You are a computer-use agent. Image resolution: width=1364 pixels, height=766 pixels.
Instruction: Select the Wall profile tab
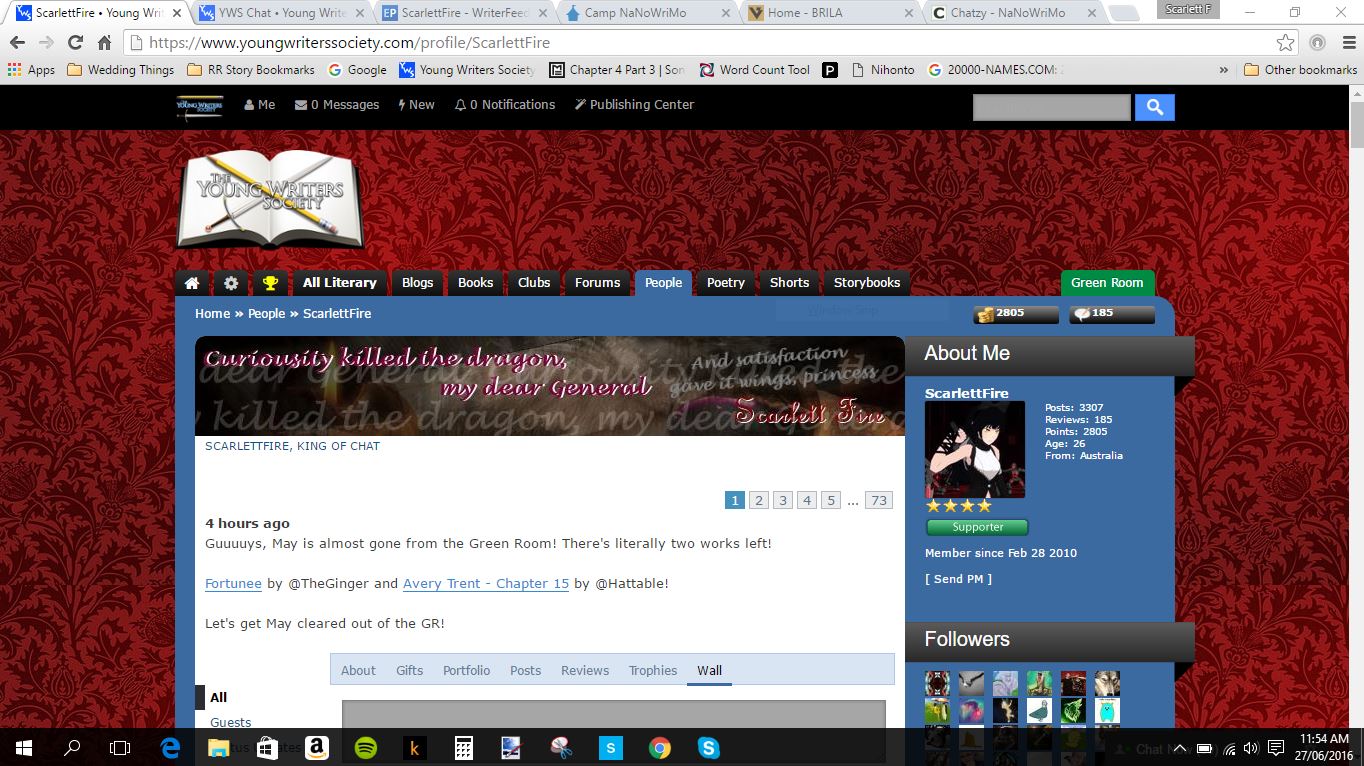pos(709,671)
